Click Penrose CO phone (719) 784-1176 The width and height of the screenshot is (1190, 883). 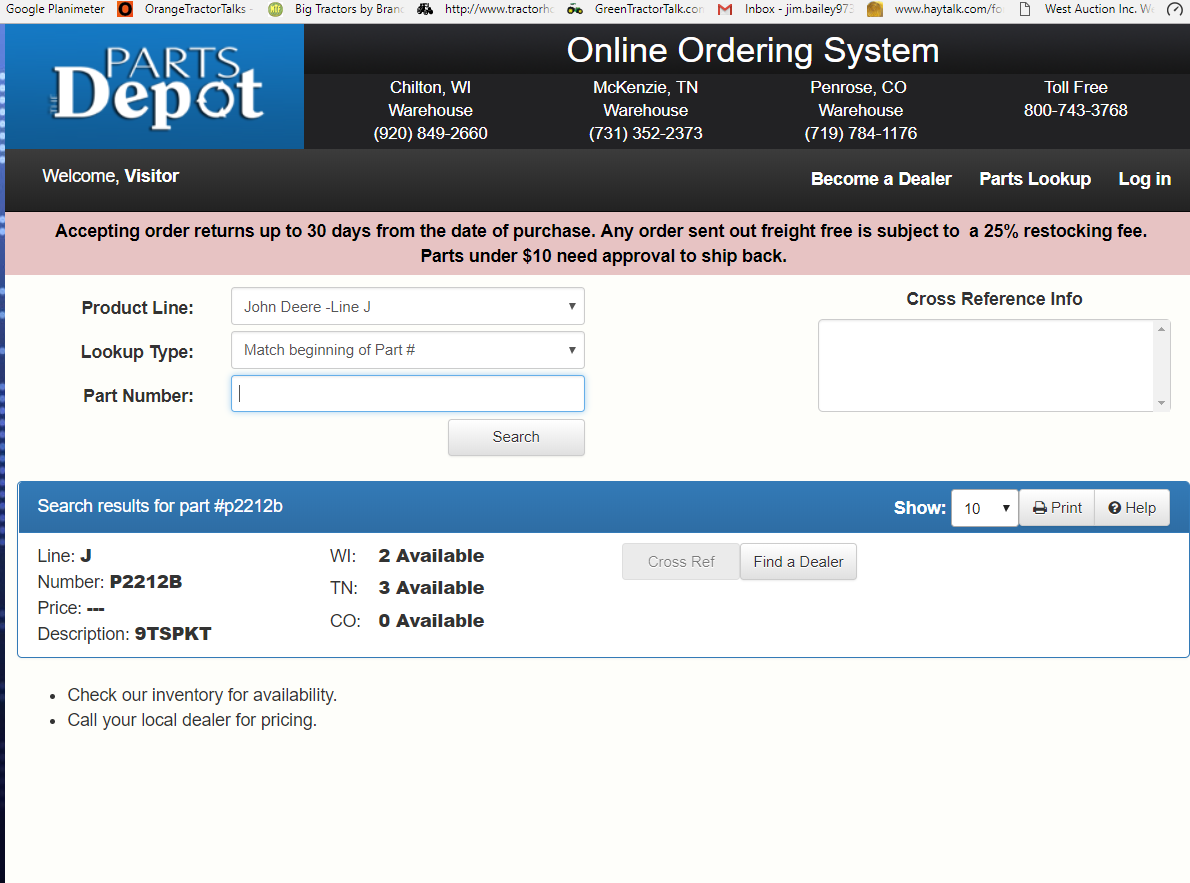861,134
